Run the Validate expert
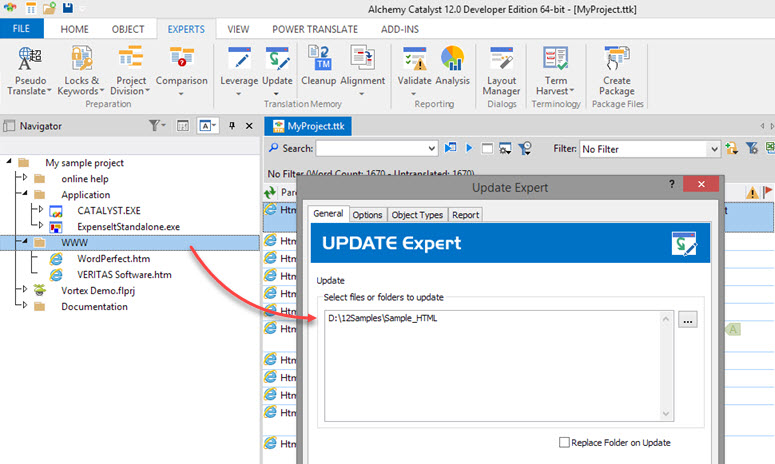Image resolution: width=775 pixels, height=464 pixels. pyautogui.click(x=414, y=71)
